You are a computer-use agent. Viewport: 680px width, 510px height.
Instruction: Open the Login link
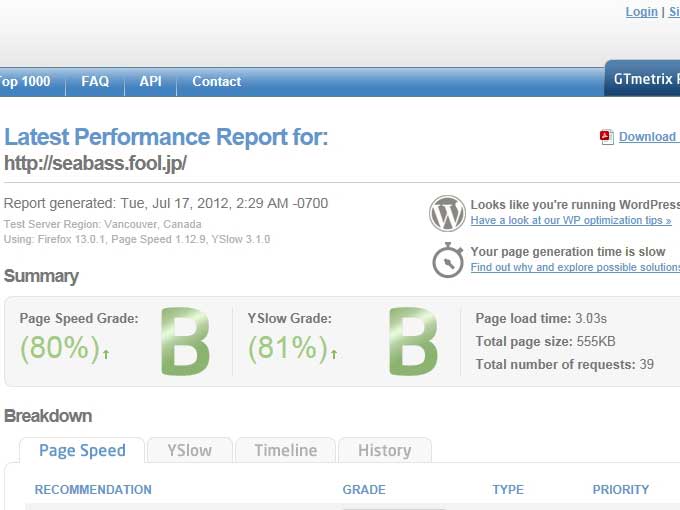tap(641, 12)
